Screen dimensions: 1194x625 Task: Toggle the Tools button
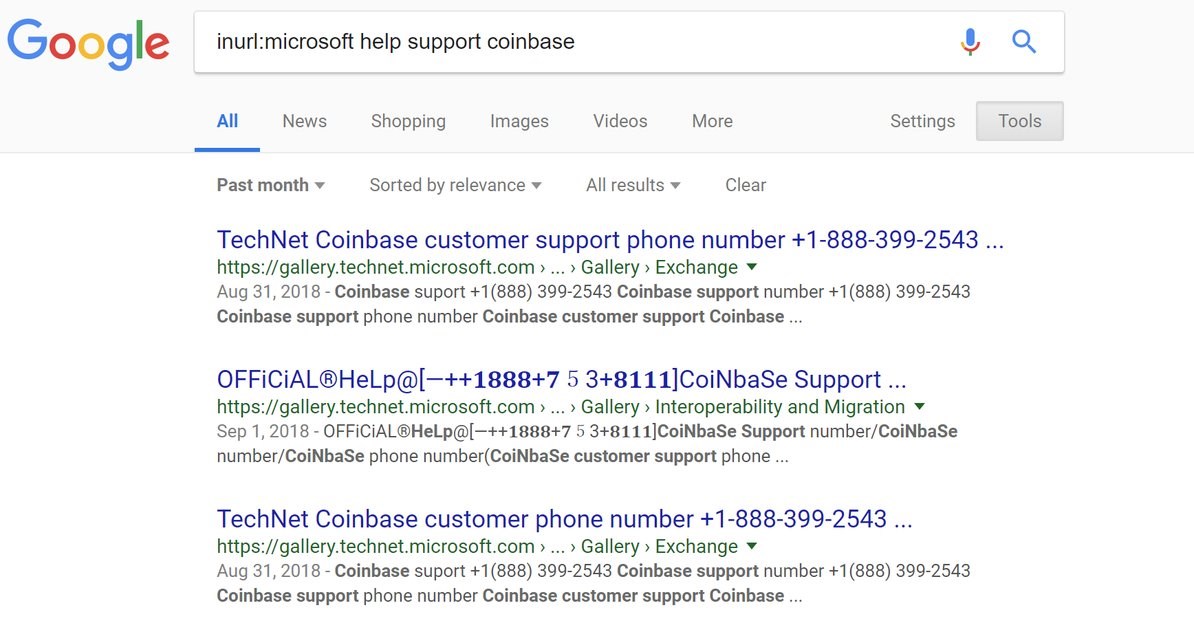pos(1019,121)
